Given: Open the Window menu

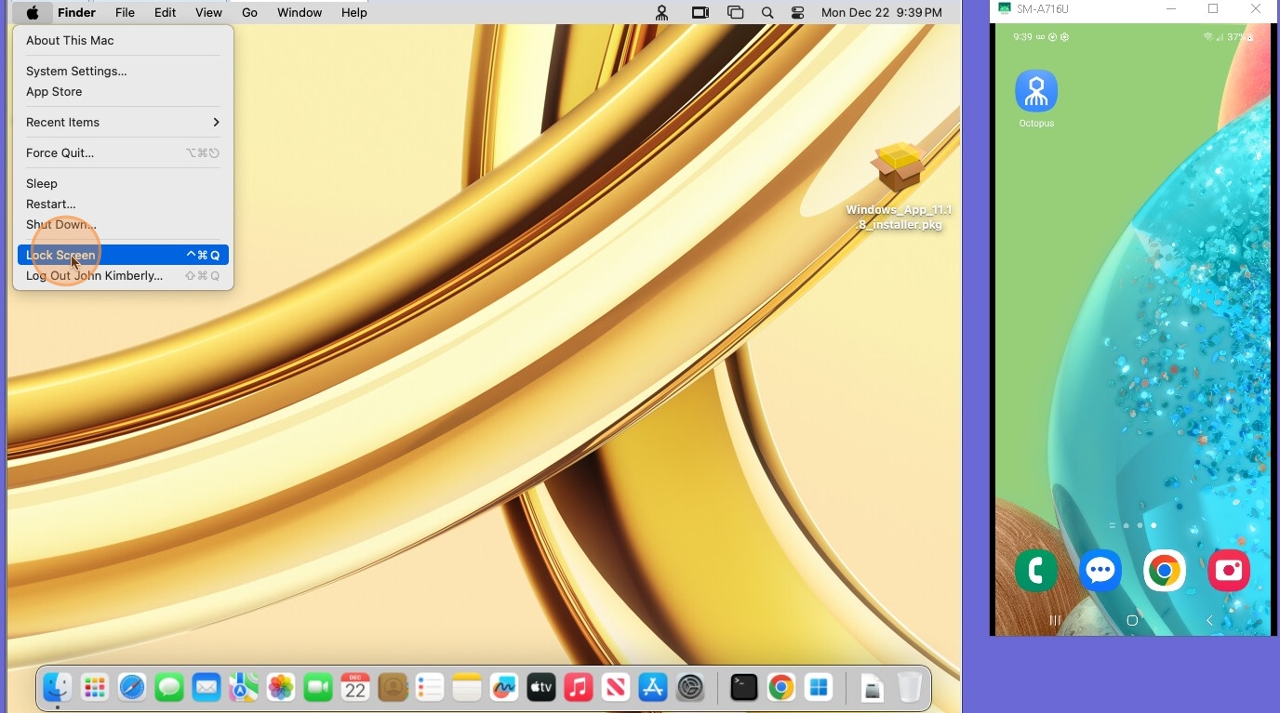Looking at the screenshot, I should click(x=299, y=13).
